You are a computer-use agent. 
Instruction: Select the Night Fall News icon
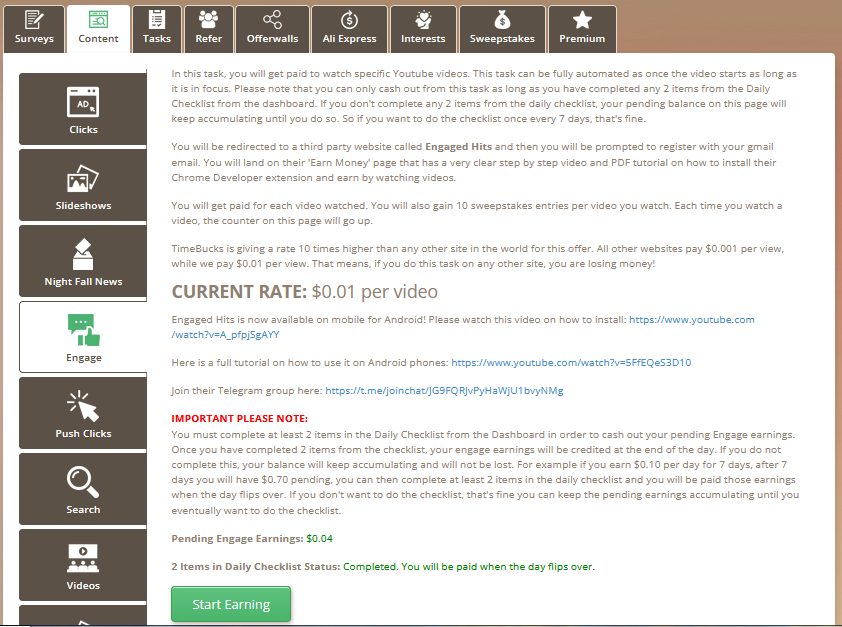(x=83, y=253)
